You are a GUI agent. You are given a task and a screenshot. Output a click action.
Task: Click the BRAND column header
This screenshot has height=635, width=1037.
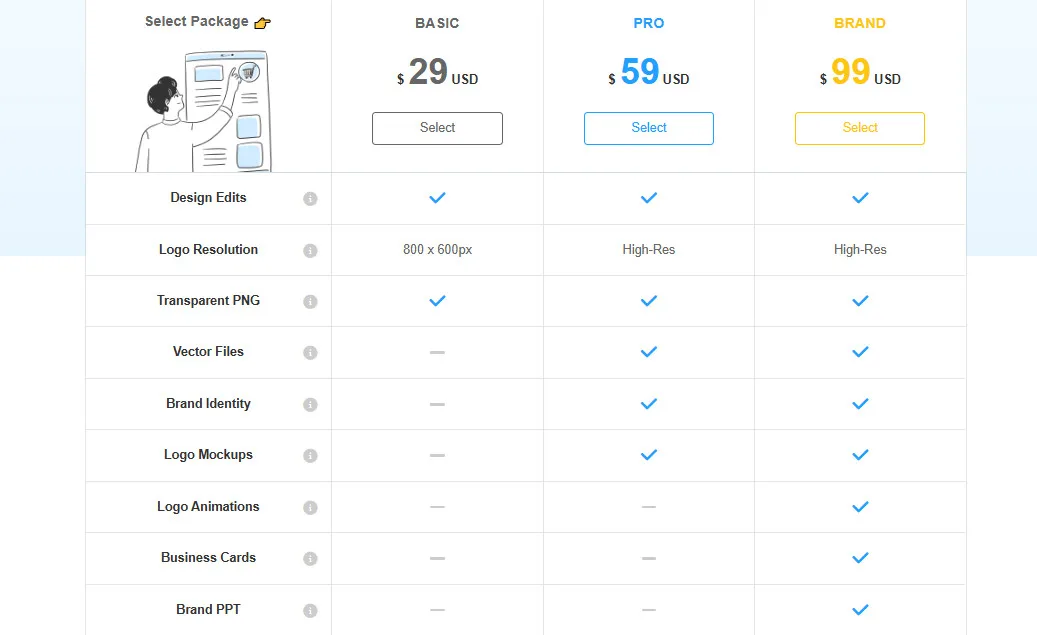pyautogui.click(x=860, y=22)
